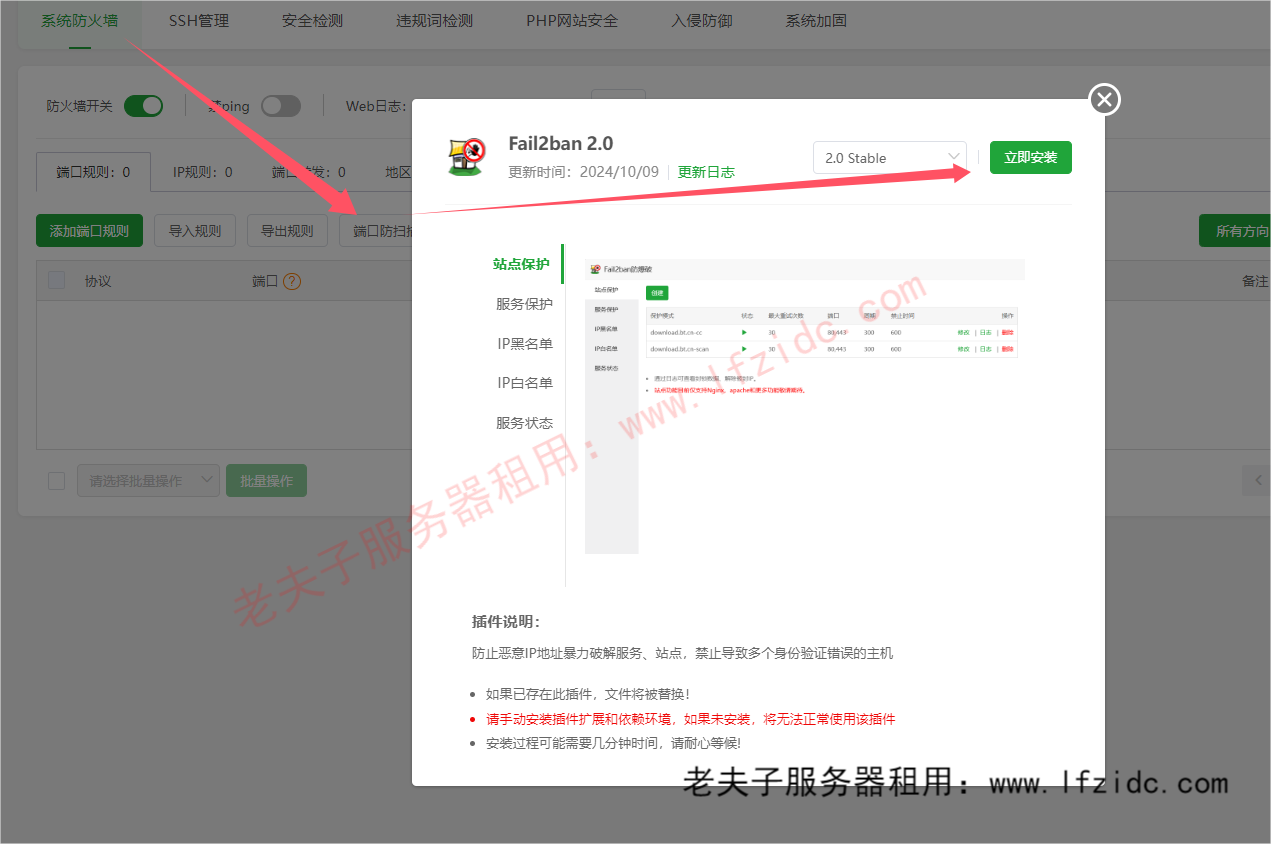Switch to the 系统加固 tab

[816, 20]
